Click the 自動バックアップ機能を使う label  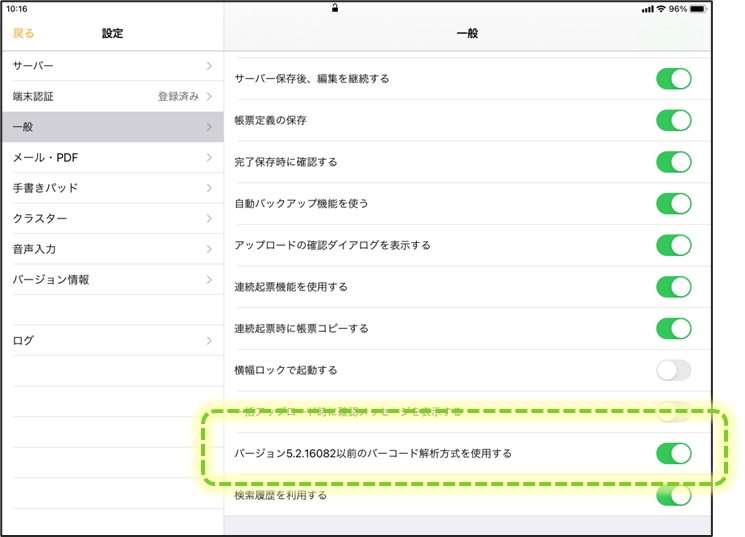coord(301,203)
